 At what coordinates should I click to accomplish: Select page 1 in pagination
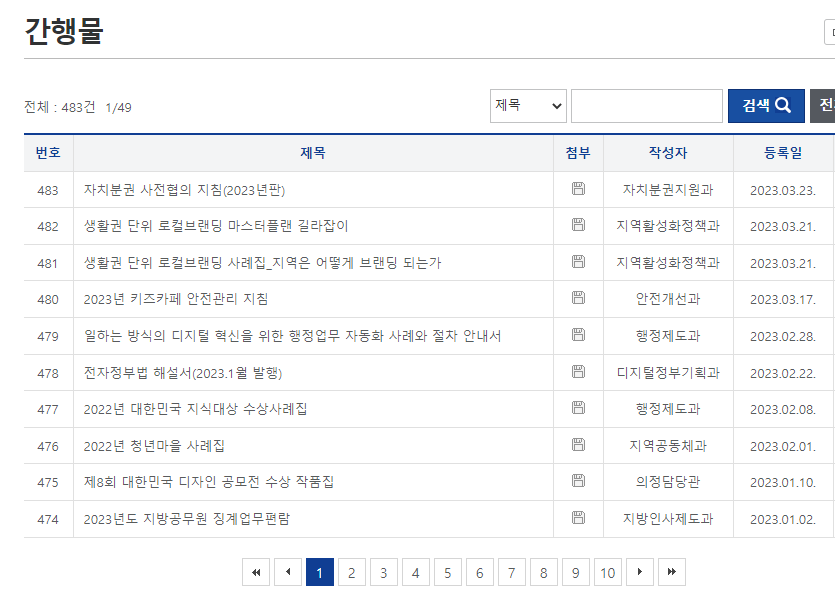point(320,572)
